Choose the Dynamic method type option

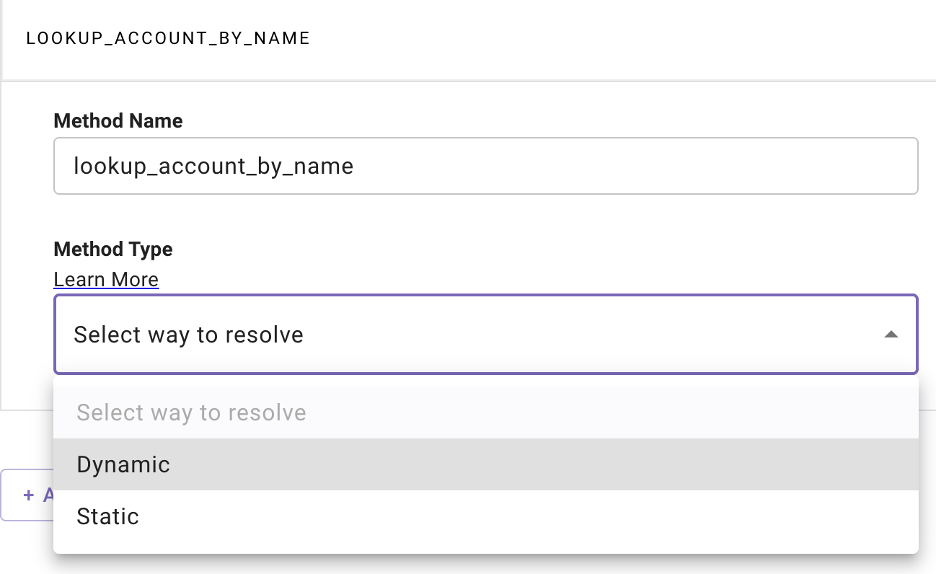[485, 464]
